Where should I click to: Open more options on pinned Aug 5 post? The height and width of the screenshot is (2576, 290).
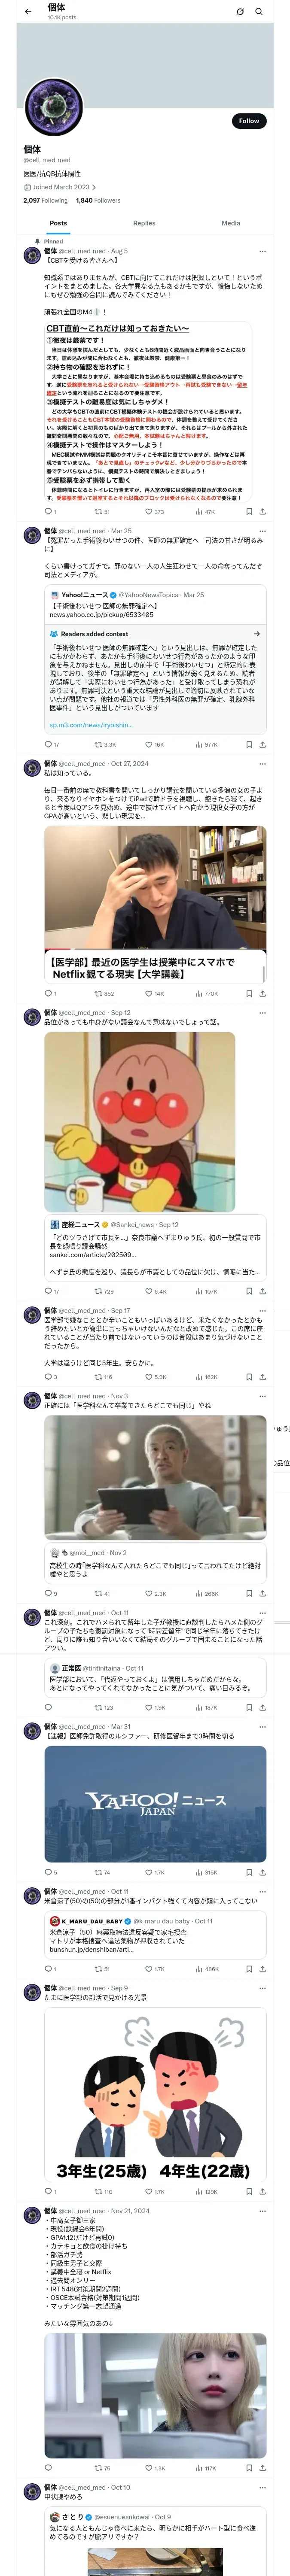(262, 251)
